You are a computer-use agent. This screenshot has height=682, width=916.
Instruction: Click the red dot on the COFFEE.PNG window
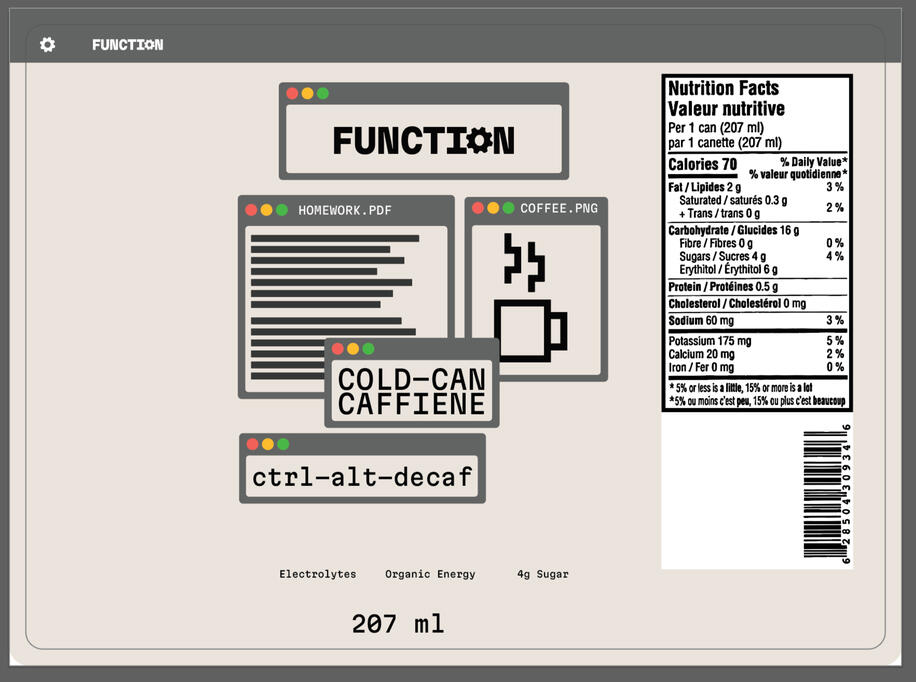(x=479, y=209)
